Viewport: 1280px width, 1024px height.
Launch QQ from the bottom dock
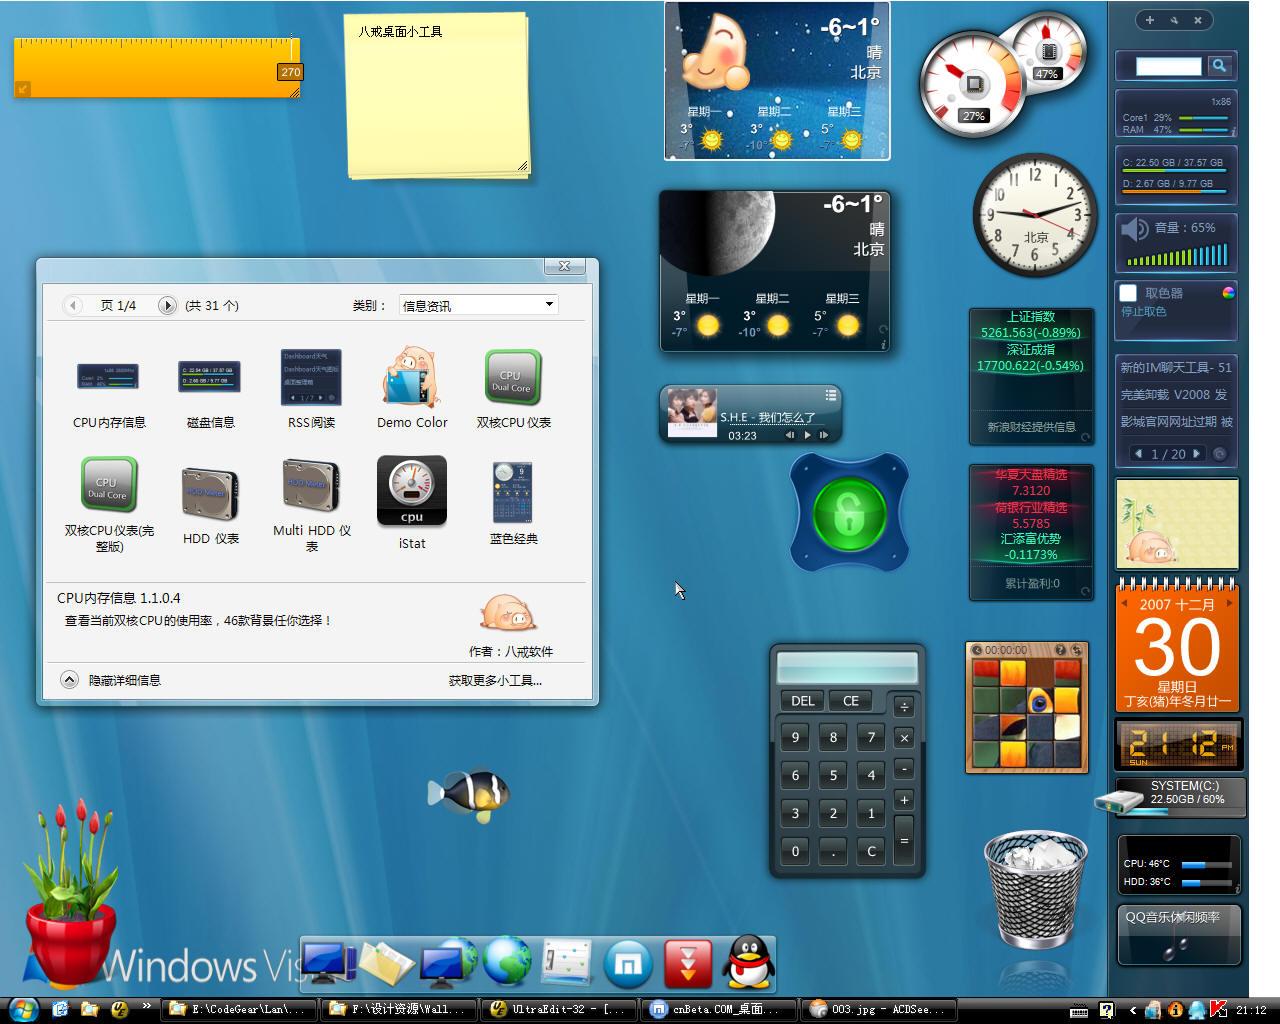point(748,962)
